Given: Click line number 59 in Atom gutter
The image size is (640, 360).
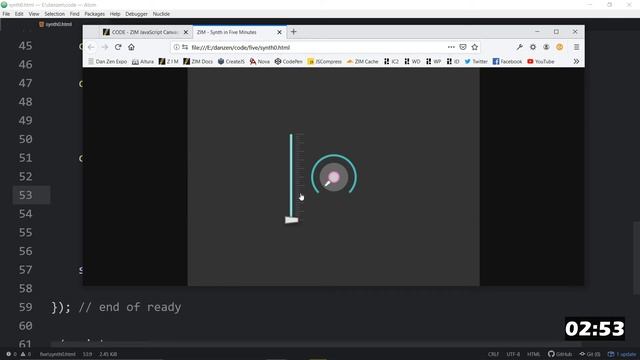Looking at the screenshot, I should (x=25, y=307).
